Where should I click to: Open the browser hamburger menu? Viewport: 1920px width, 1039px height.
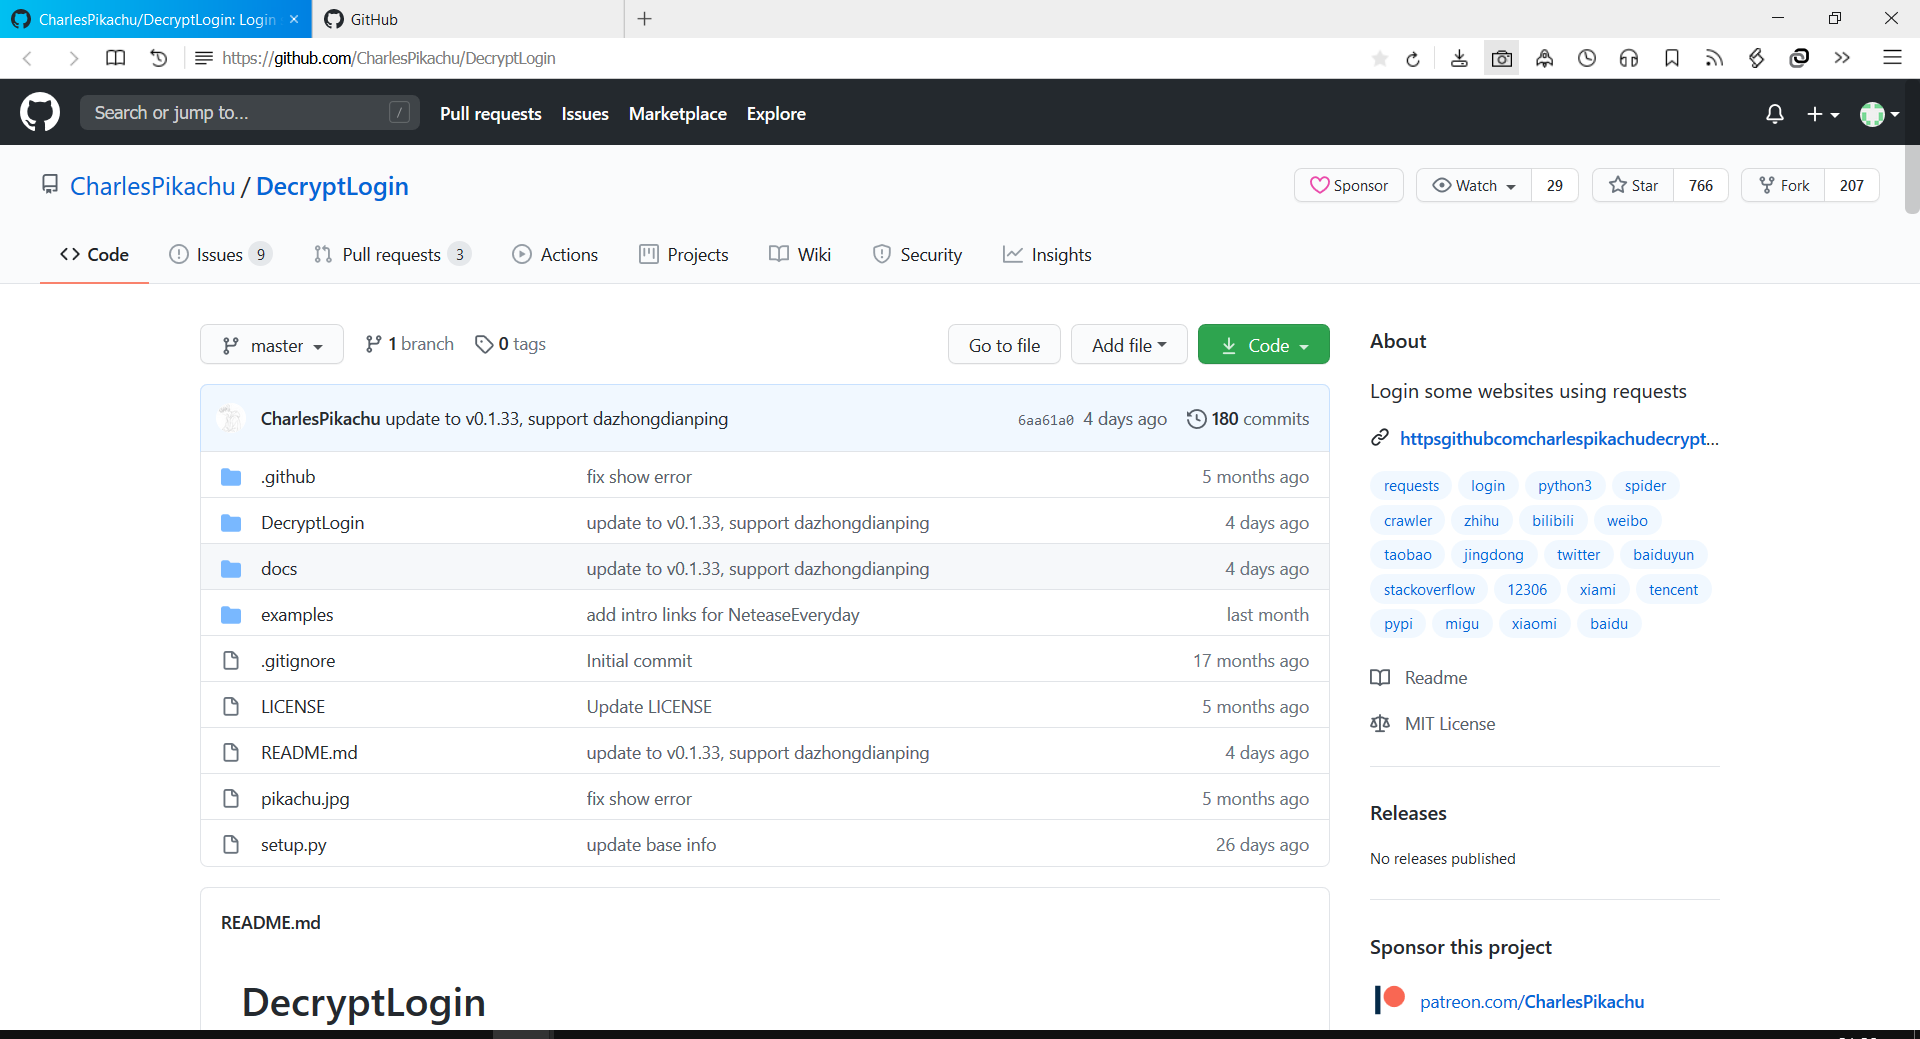click(1892, 58)
